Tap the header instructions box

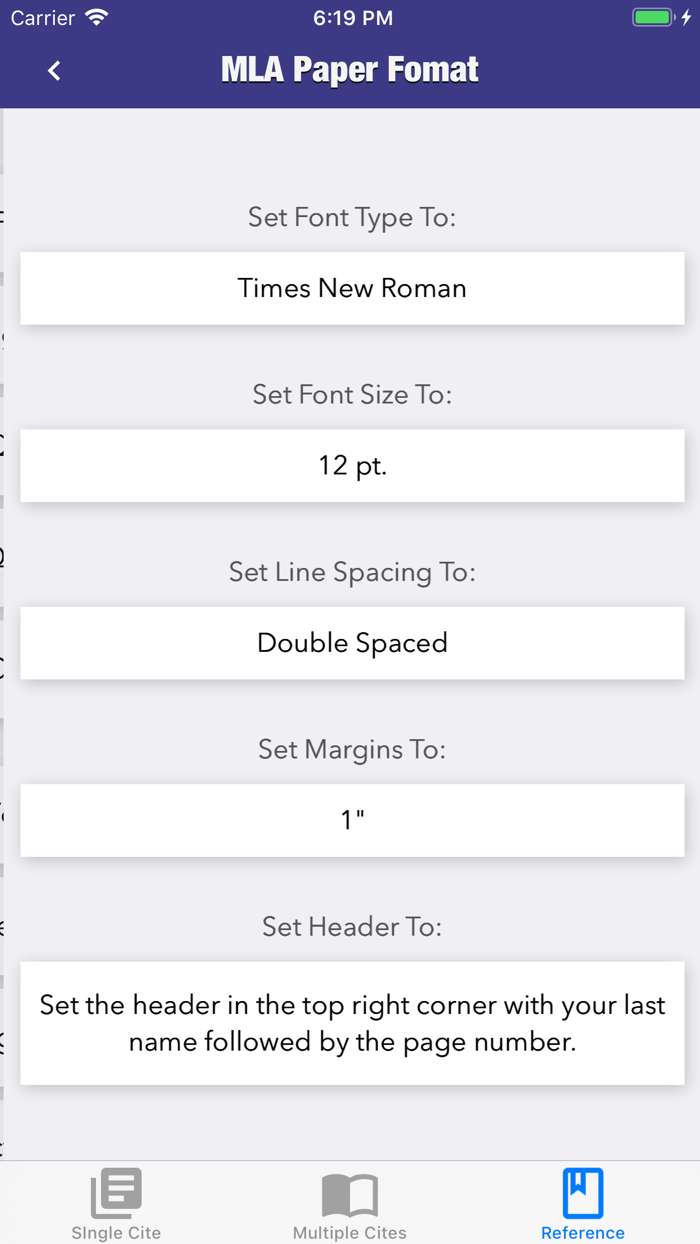click(x=352, y=1023)
